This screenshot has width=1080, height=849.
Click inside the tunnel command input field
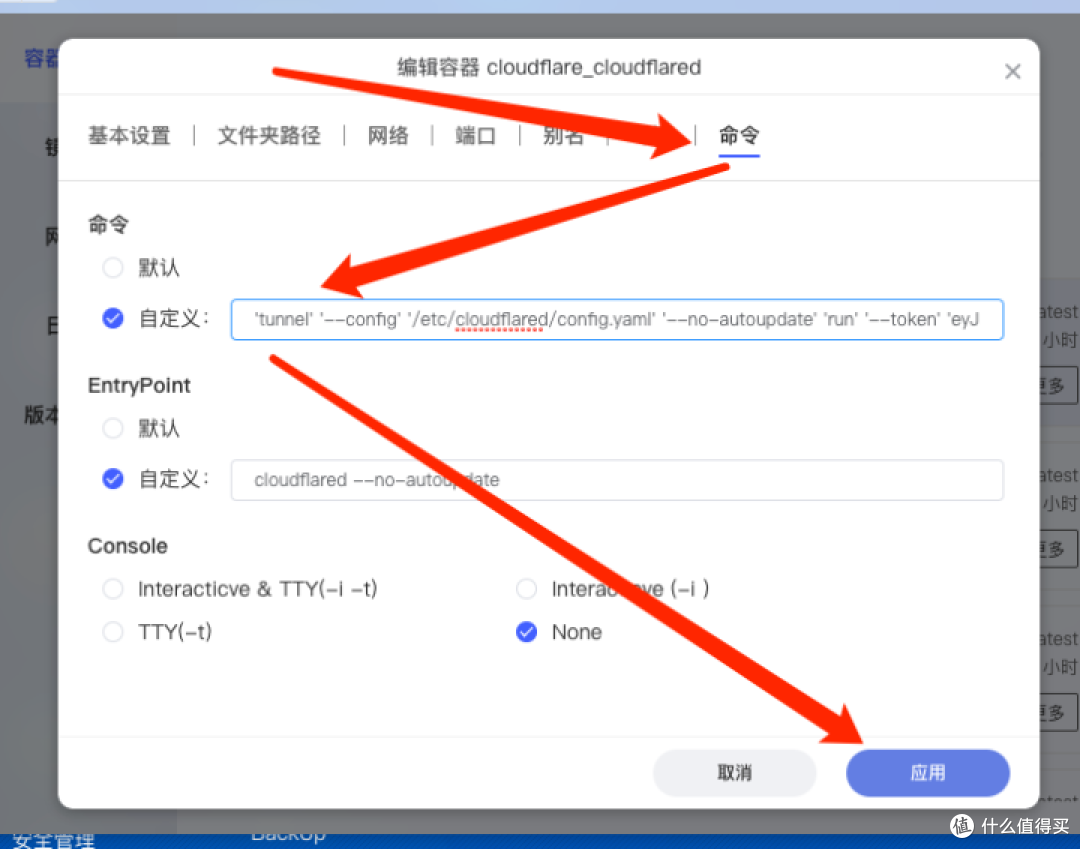[617, 318]
